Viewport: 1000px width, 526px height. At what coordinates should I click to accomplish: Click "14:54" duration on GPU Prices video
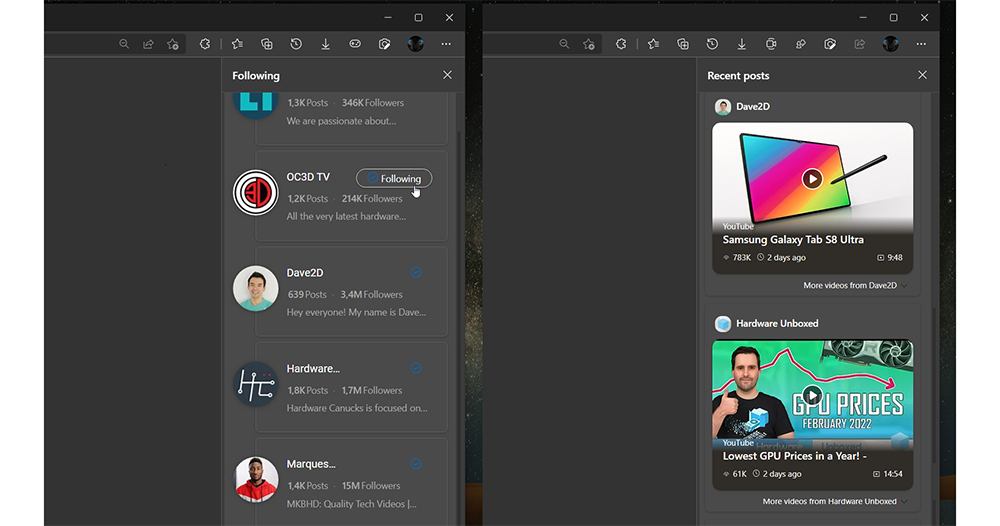893,474
